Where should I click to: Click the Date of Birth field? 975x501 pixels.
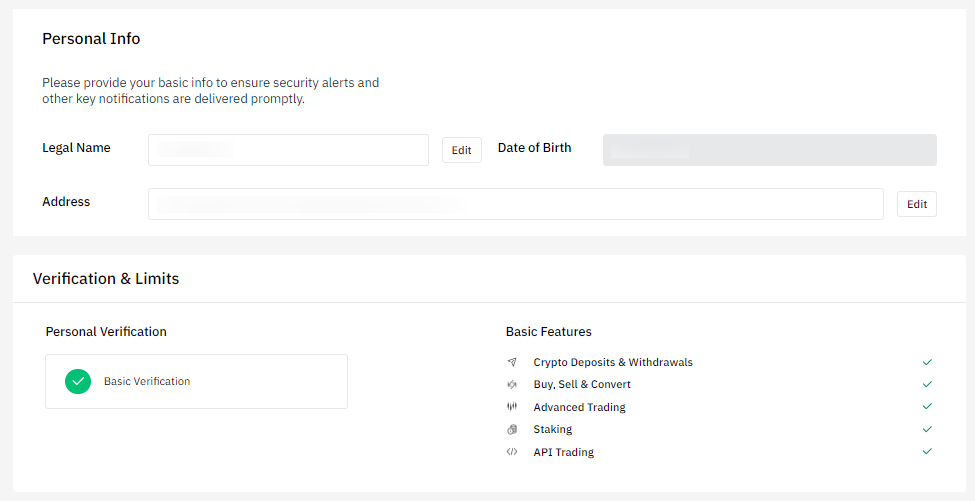pyautogui.click(x=769, y=150)
